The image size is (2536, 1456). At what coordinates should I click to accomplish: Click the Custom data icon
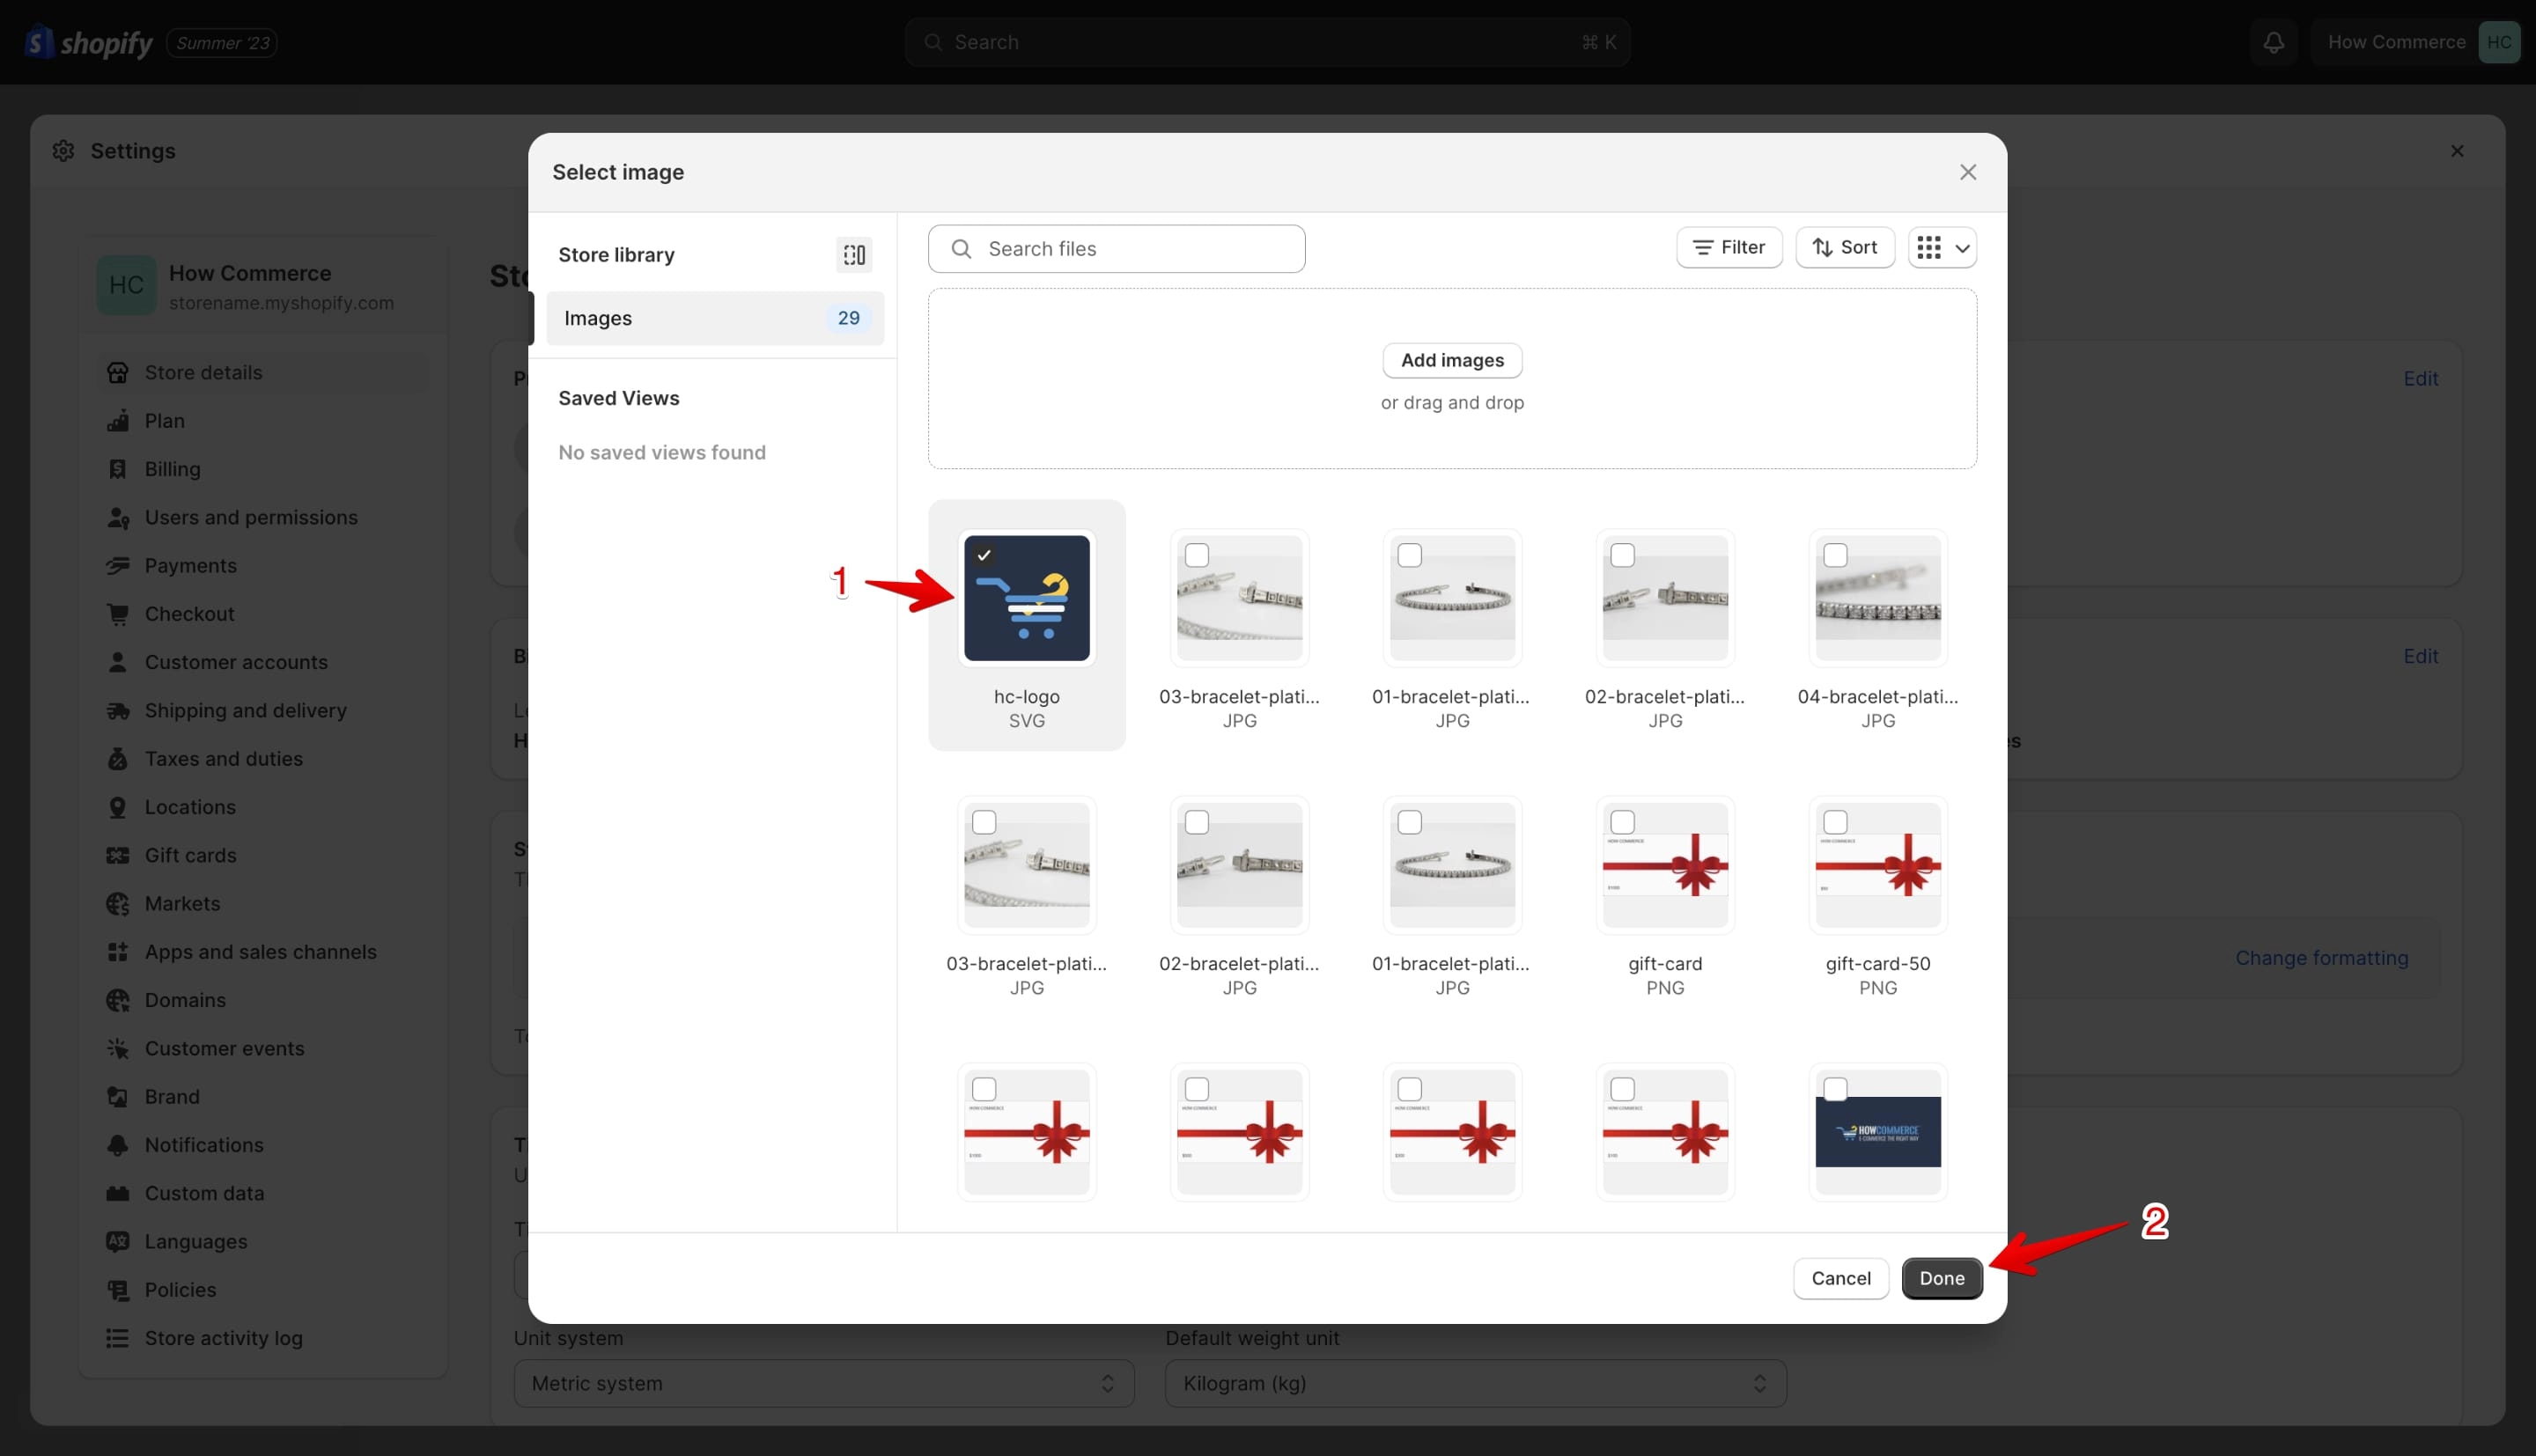pos(118,1193)
